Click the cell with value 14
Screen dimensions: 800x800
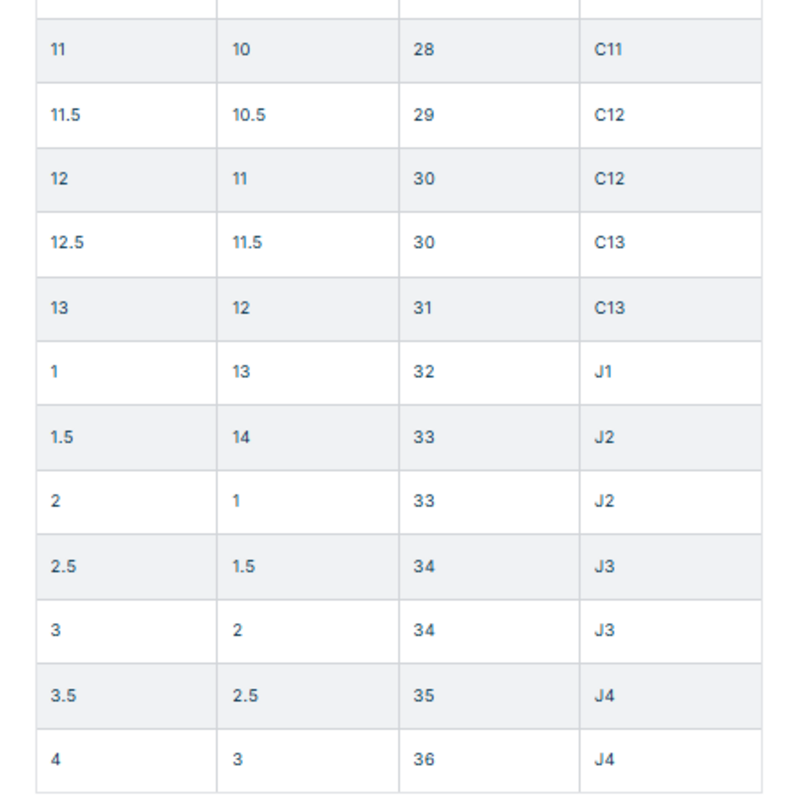point(241,437)
